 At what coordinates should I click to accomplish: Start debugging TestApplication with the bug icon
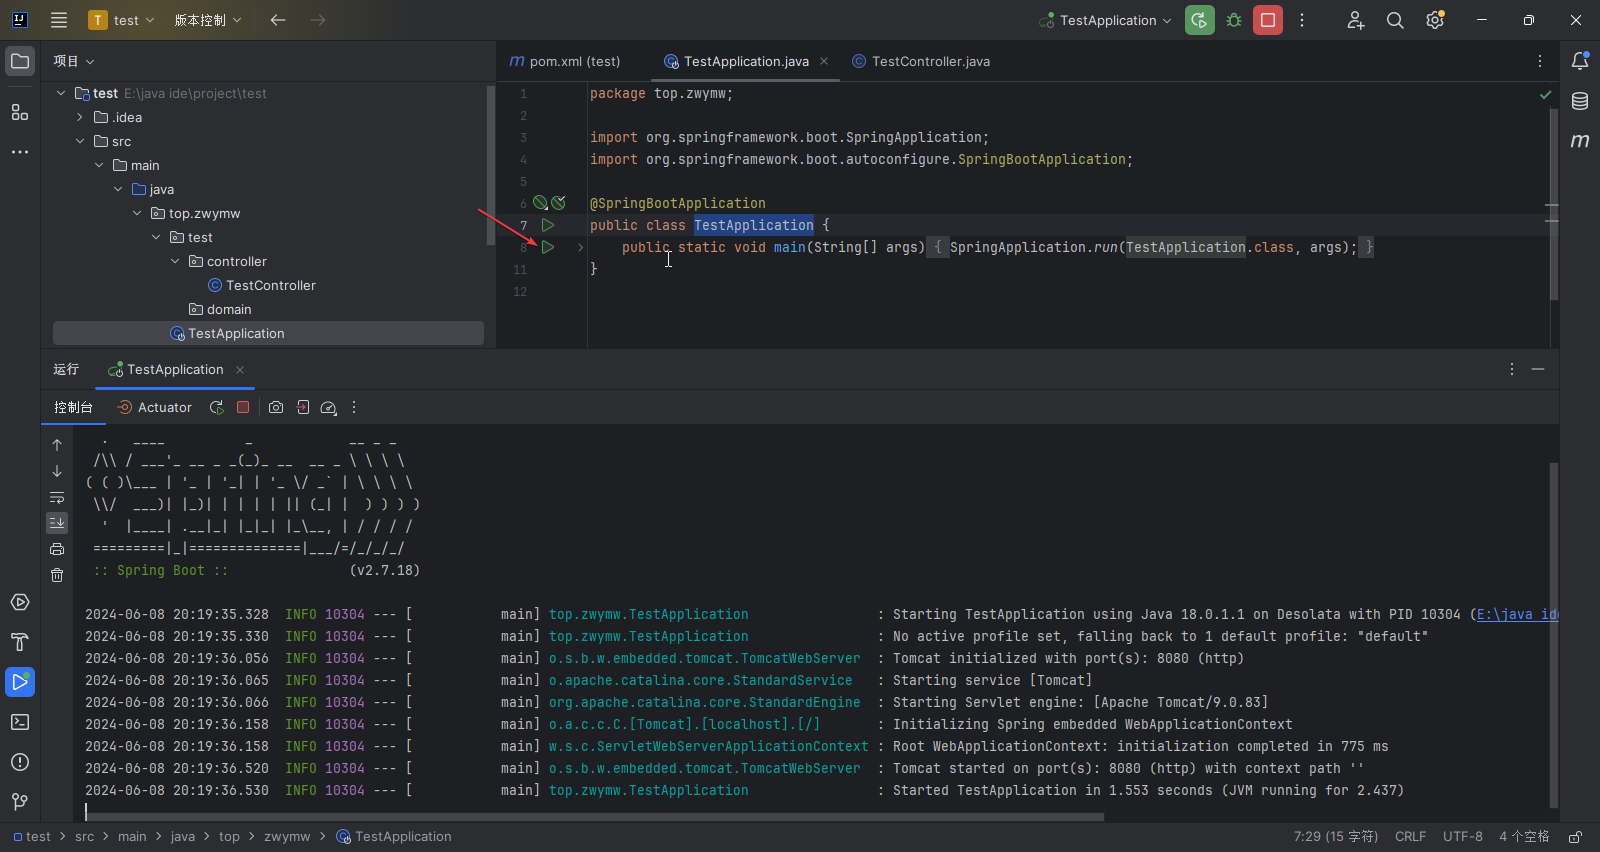1234,20
